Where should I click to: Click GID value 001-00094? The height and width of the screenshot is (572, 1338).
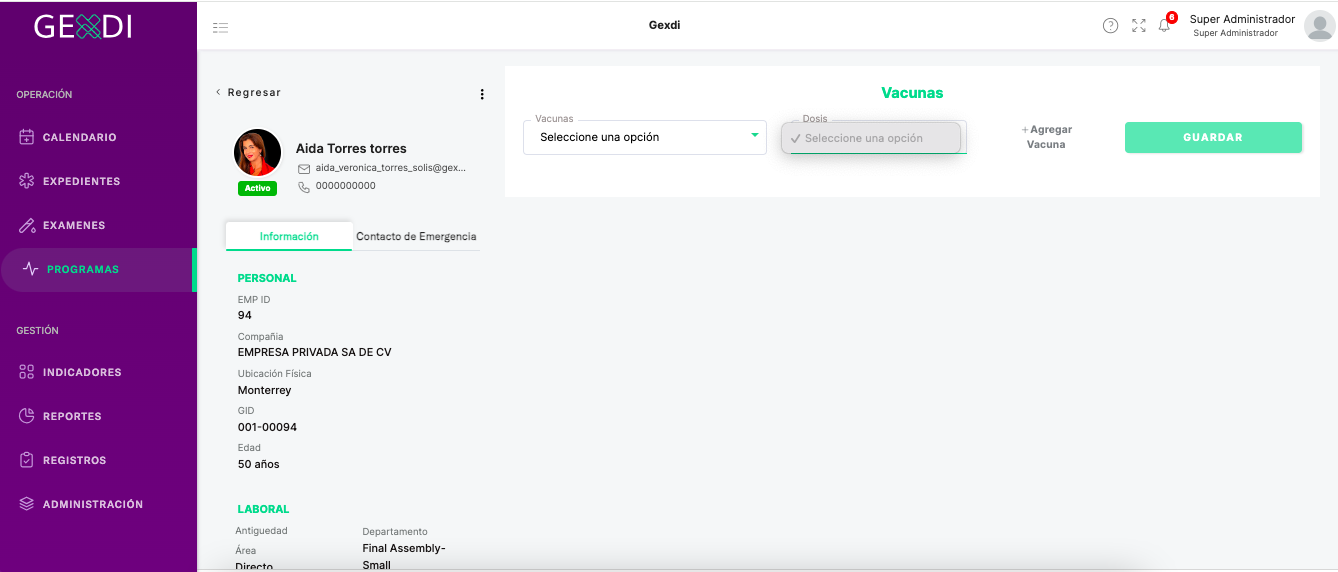[x=267, y=427]
